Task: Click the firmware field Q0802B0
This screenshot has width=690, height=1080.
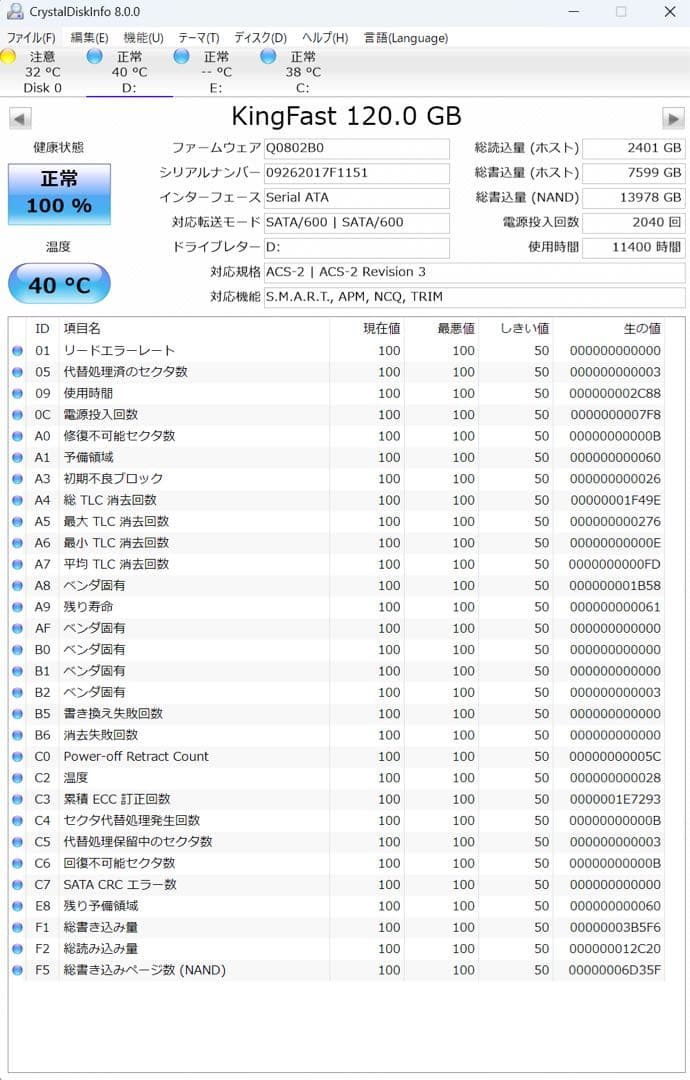Action: point(357,148)
